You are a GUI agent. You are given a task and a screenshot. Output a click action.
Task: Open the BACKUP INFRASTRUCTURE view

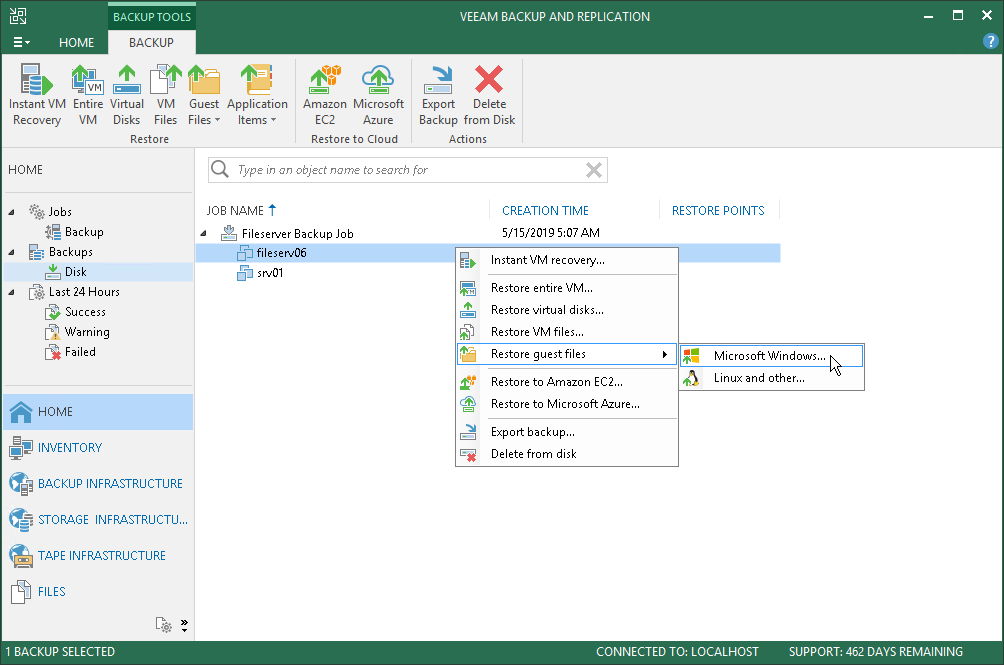click(98, 483)
